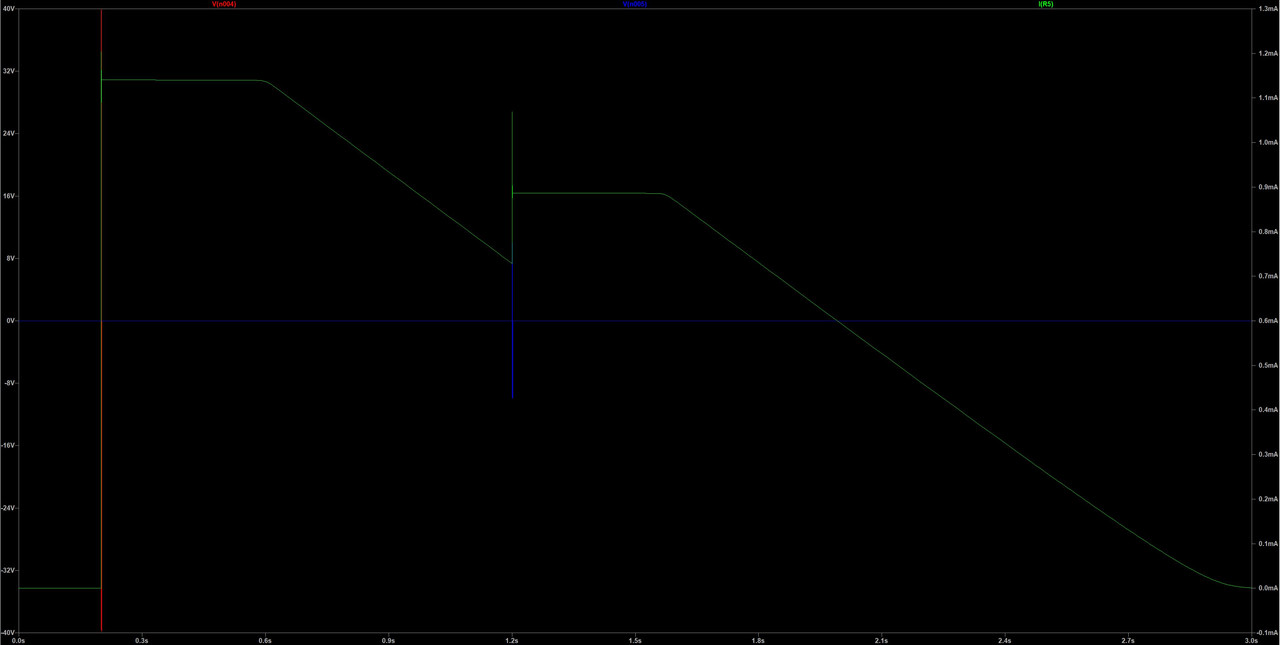
Task: Click the 0V left axis label
Action: point(11,321)
